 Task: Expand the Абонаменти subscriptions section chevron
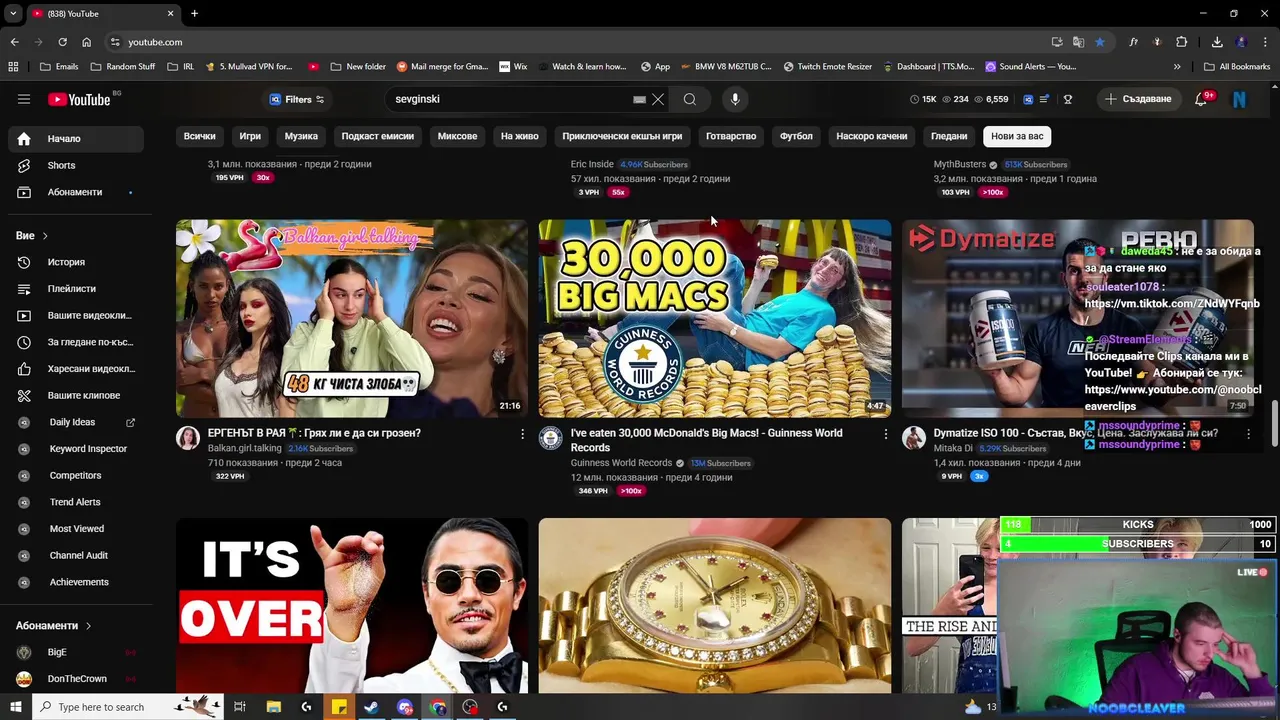point(88,626)
